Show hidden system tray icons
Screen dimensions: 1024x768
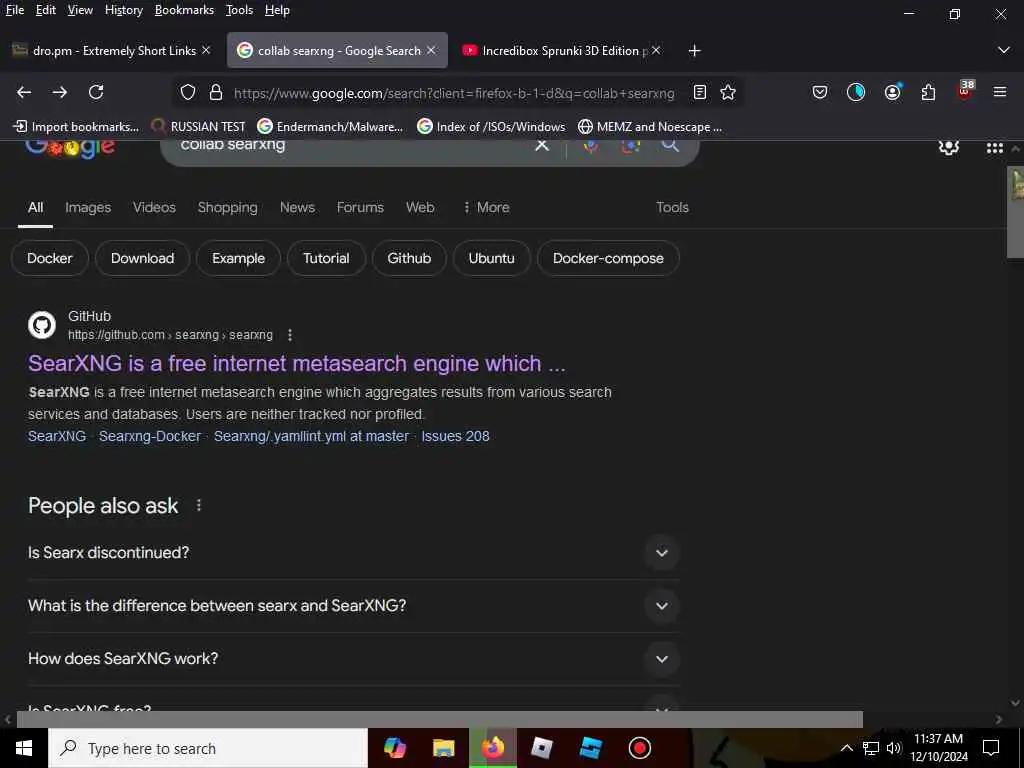click(846, 748)
